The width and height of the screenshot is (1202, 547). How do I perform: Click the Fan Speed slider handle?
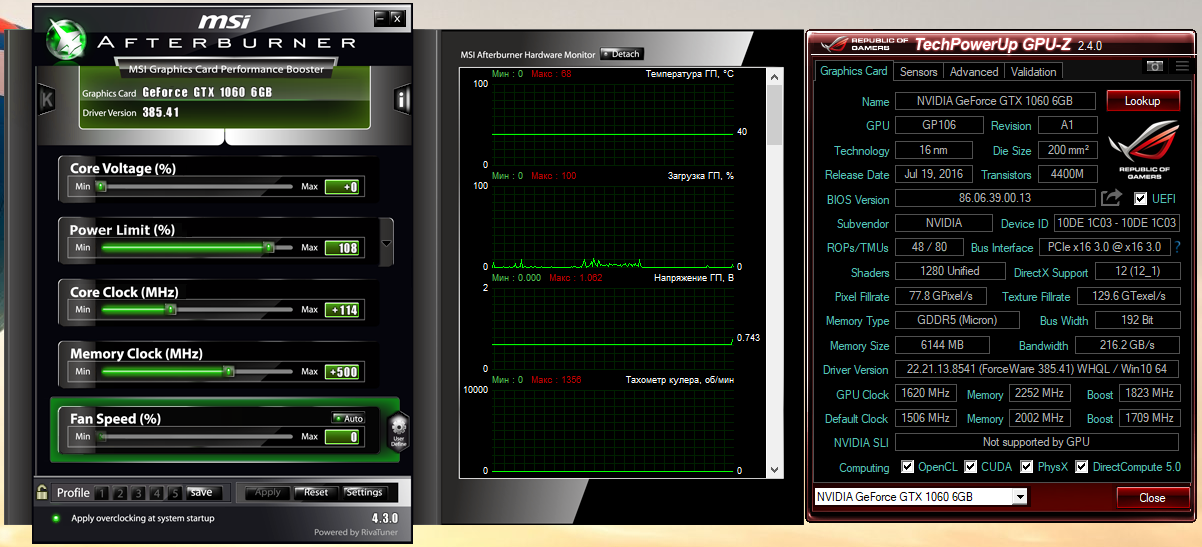[101, 436]
